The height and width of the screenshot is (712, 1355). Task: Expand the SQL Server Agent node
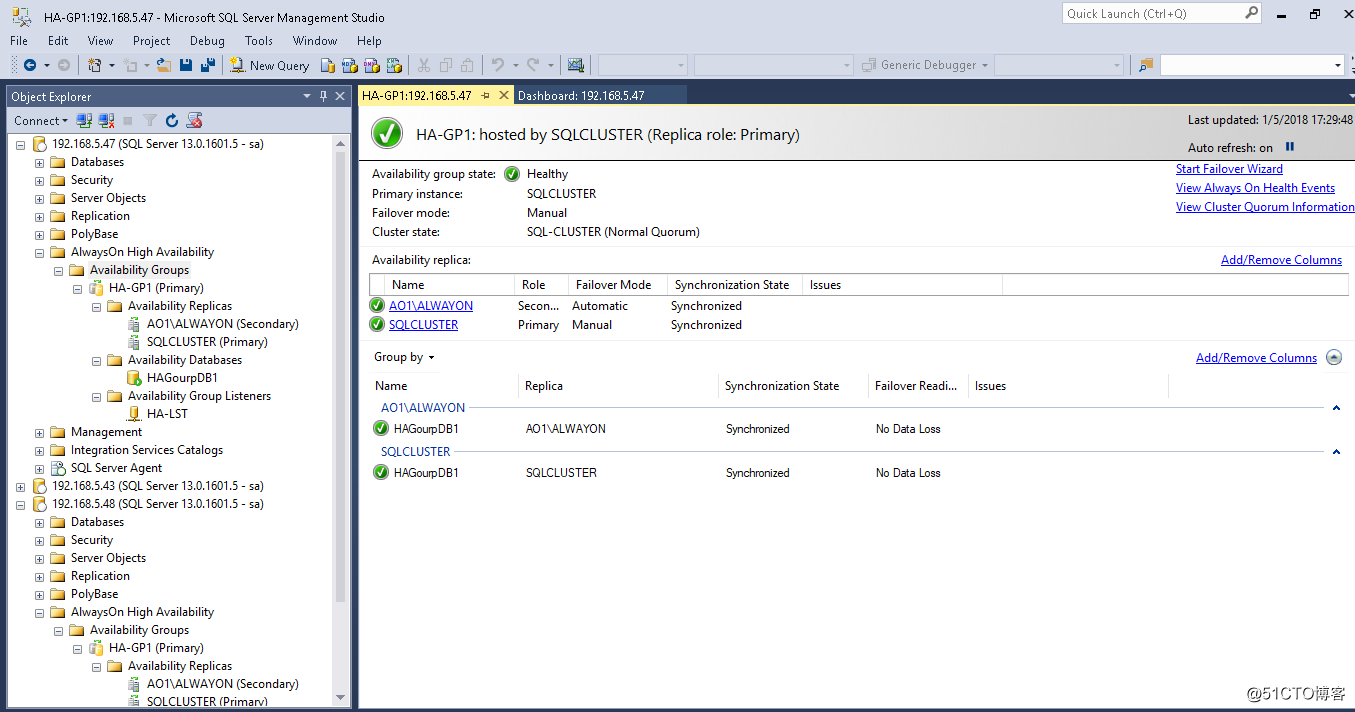[39, 468]
